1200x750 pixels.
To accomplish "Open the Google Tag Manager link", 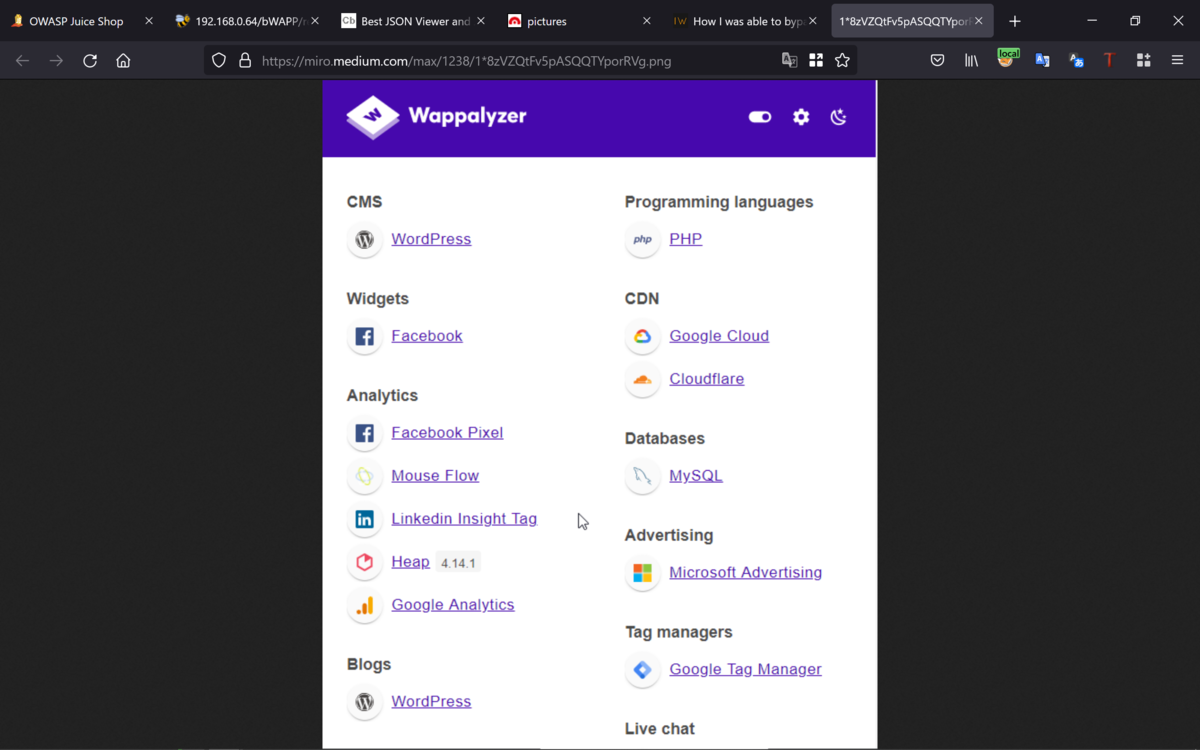I will coord(746,670).
